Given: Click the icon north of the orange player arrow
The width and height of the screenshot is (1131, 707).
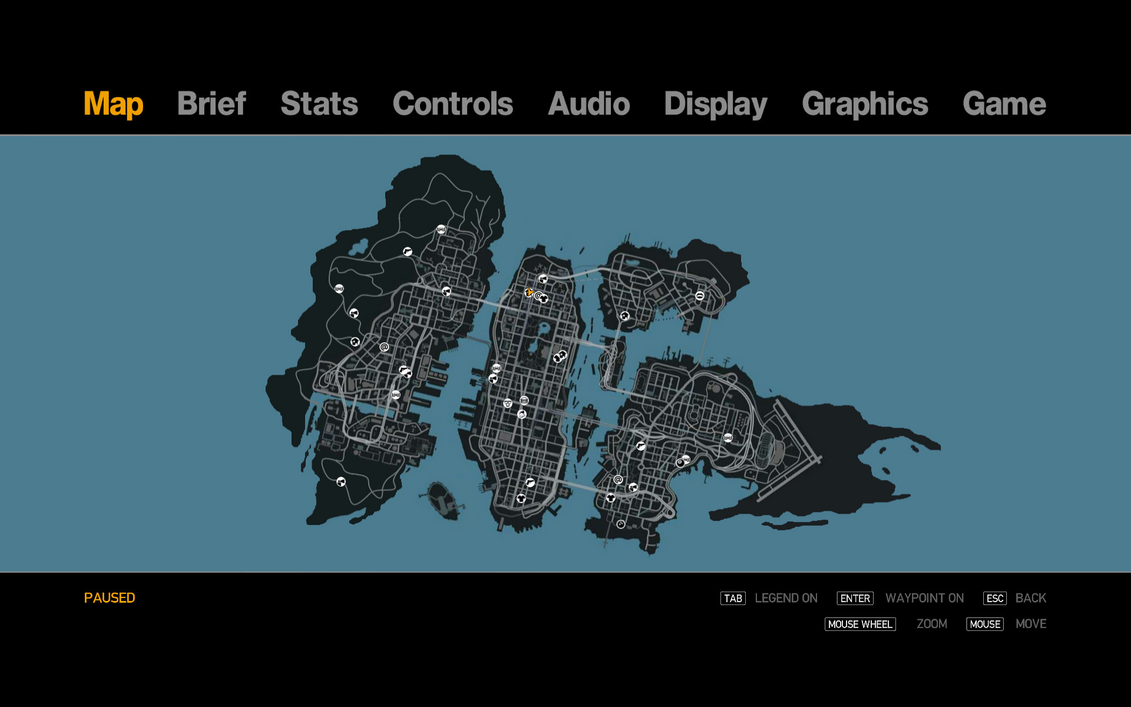Looking at the screenshot, I should tap(543, 279).
